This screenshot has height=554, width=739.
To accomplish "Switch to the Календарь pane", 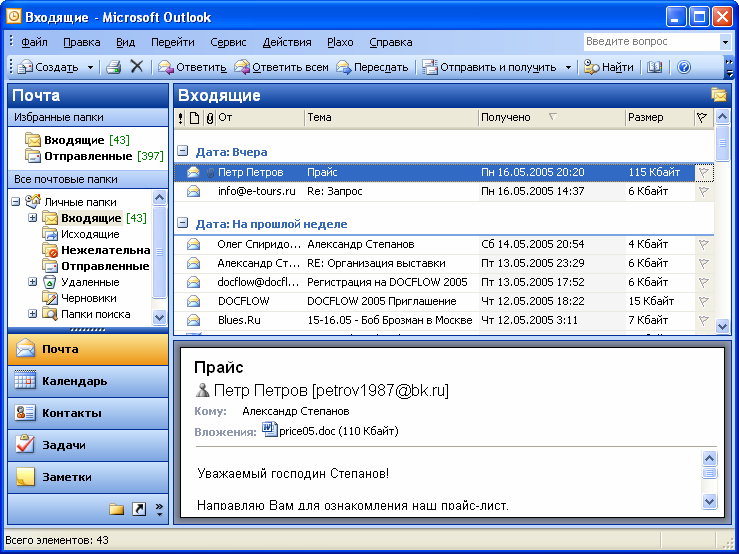I will click(x=88, y=381).
